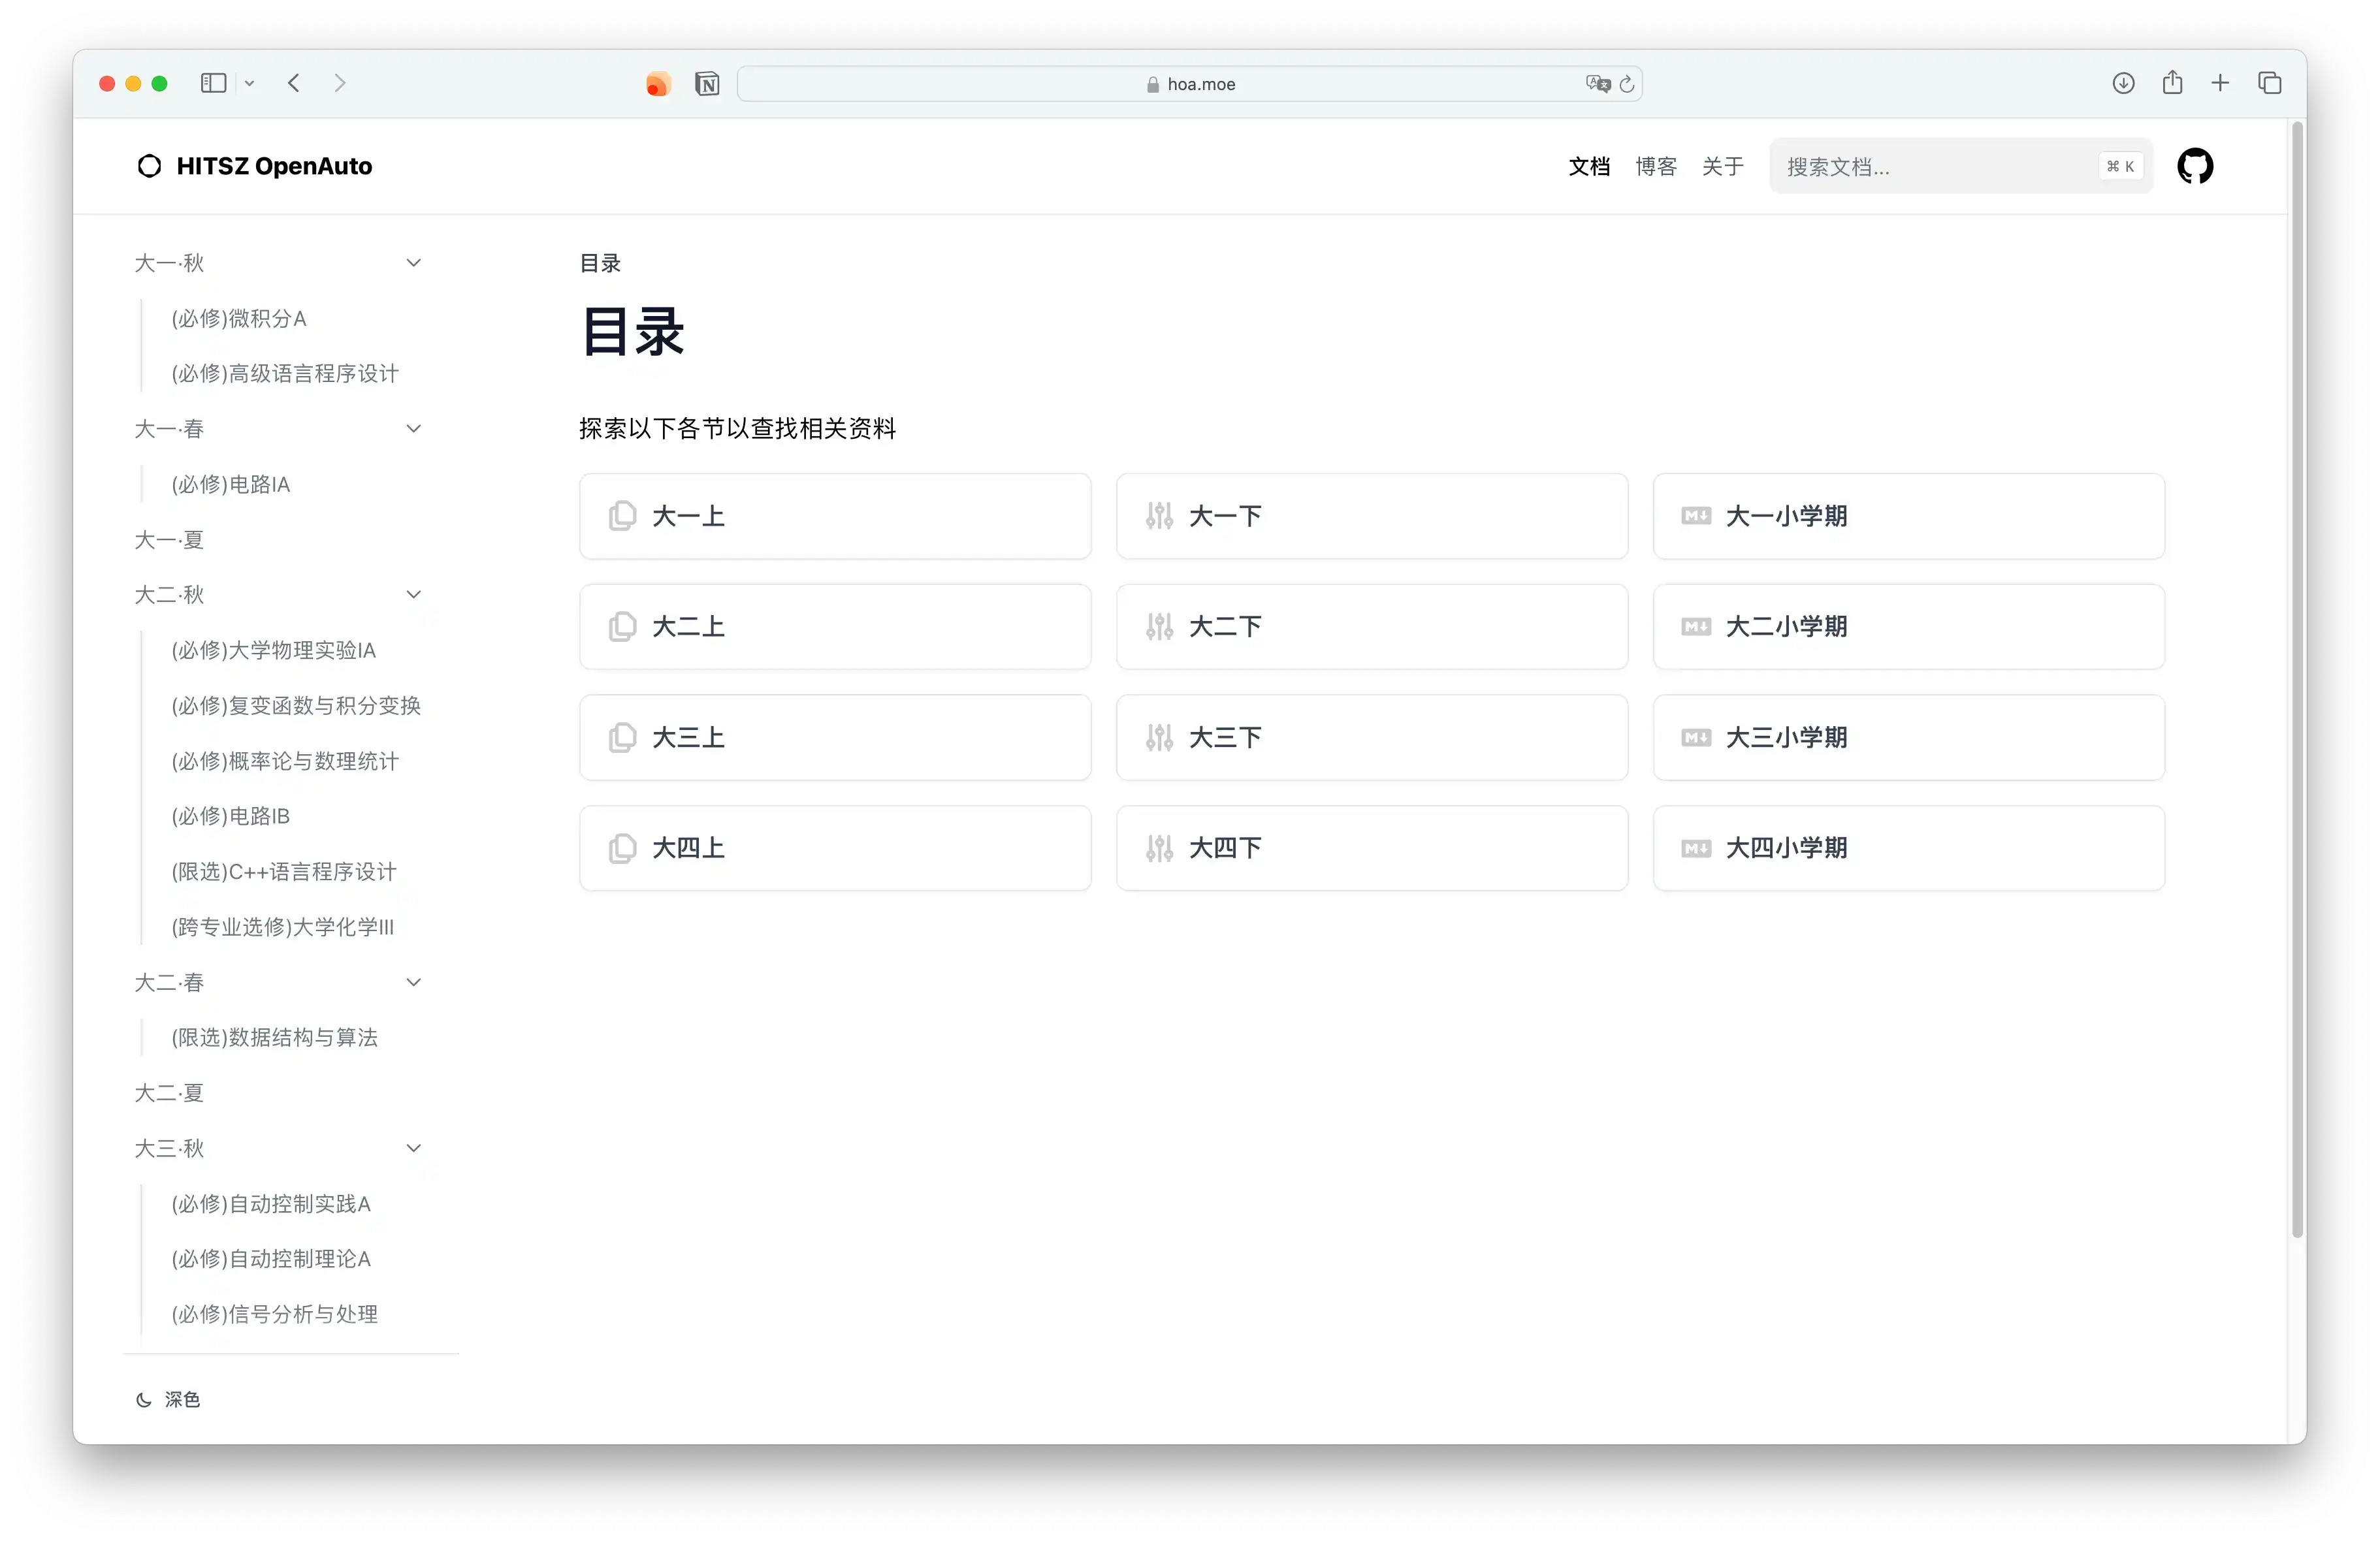Viewport: 2380px width, 1541px height.
Task: Open the 大三下 card
Action: [1372, 737]
